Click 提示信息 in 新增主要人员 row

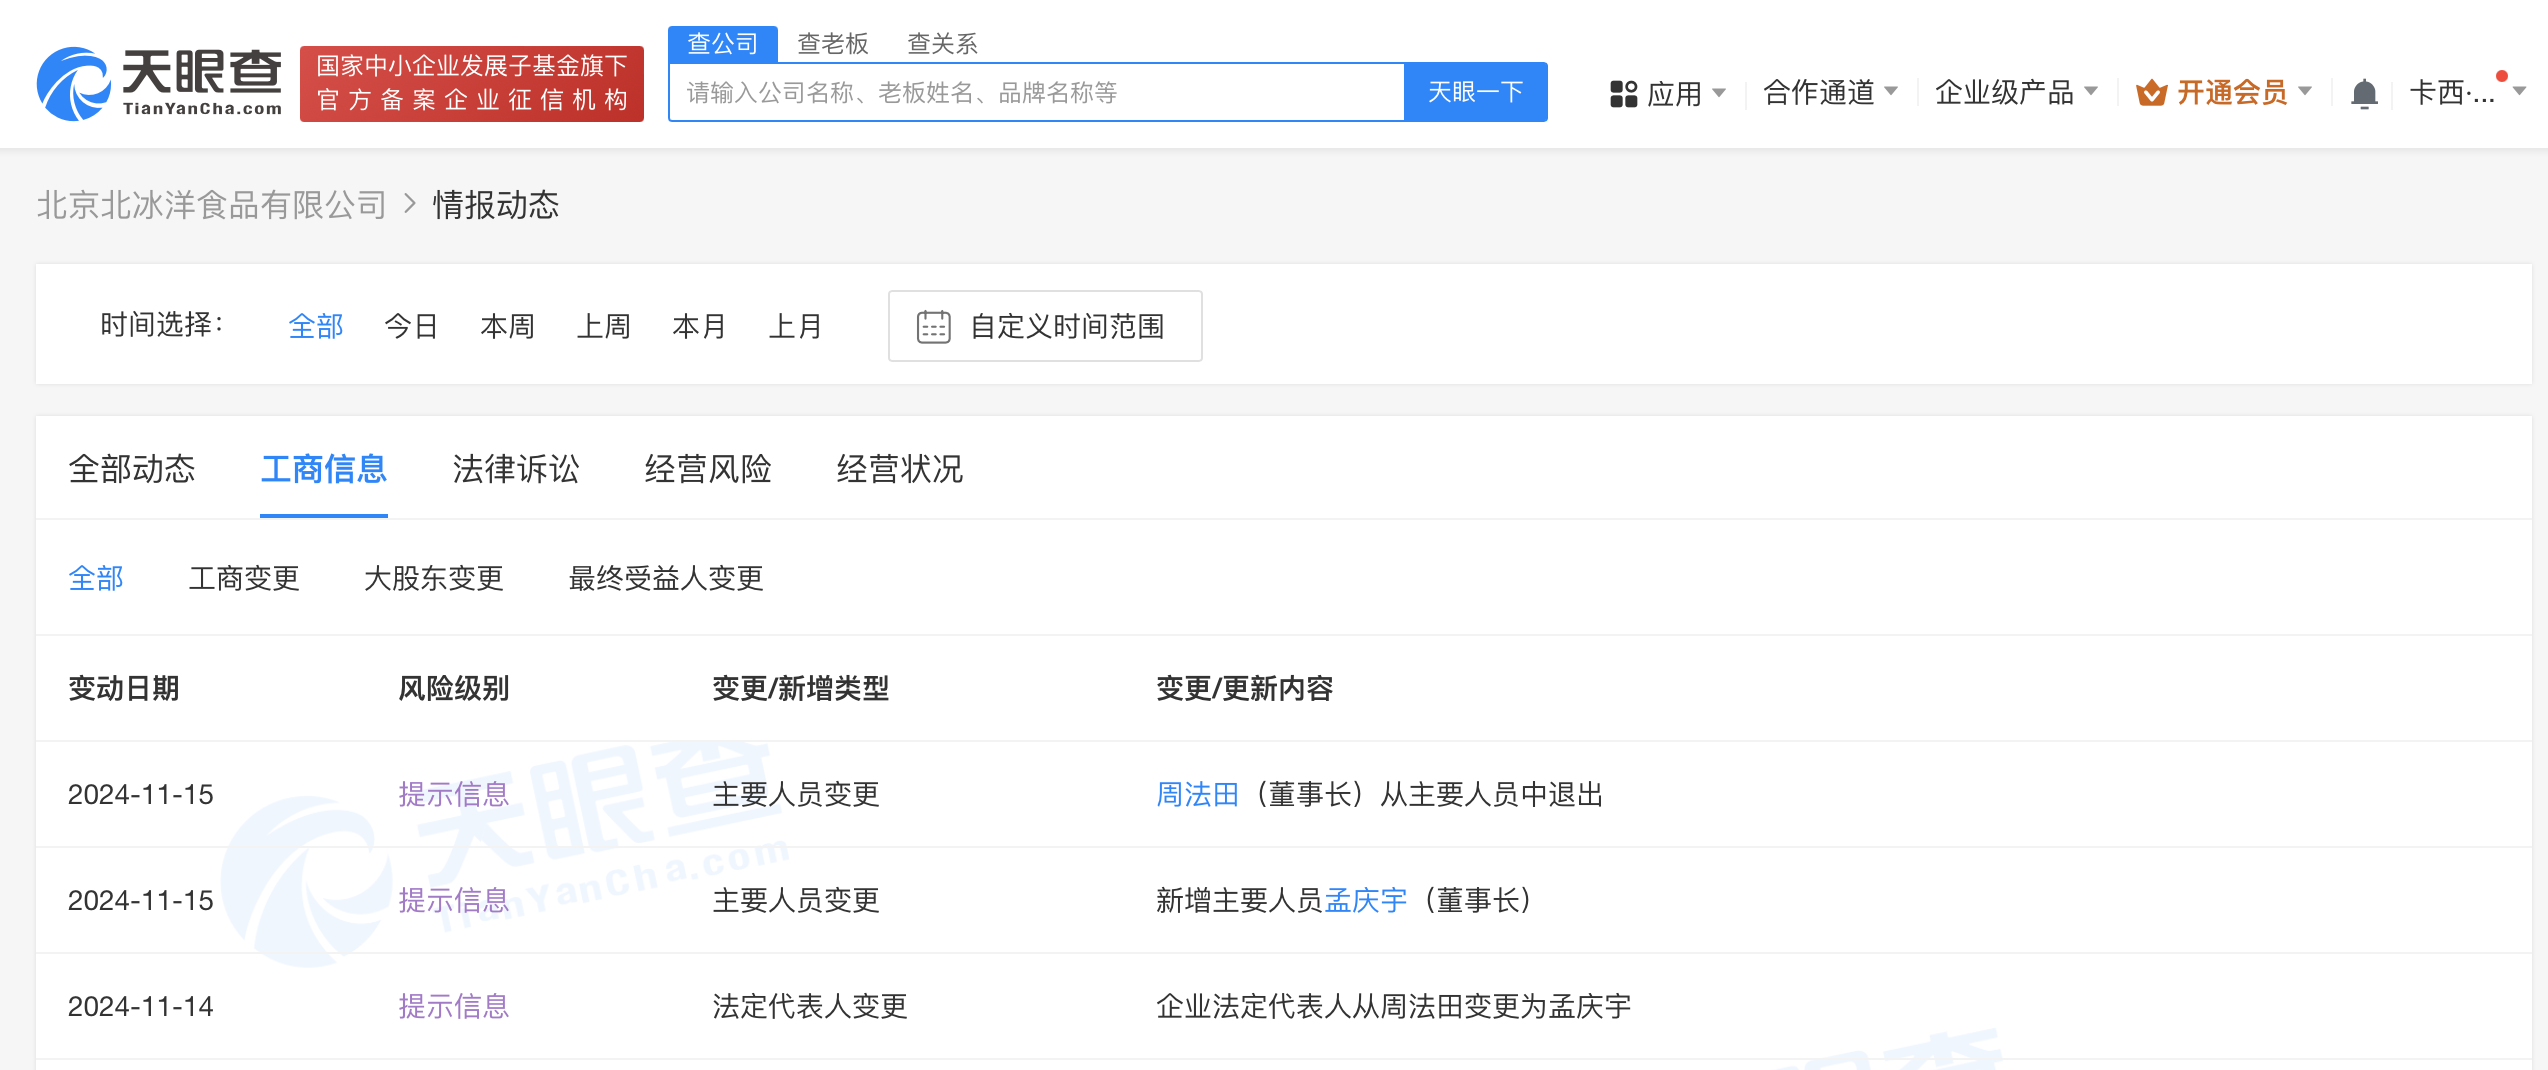(454, 900)
